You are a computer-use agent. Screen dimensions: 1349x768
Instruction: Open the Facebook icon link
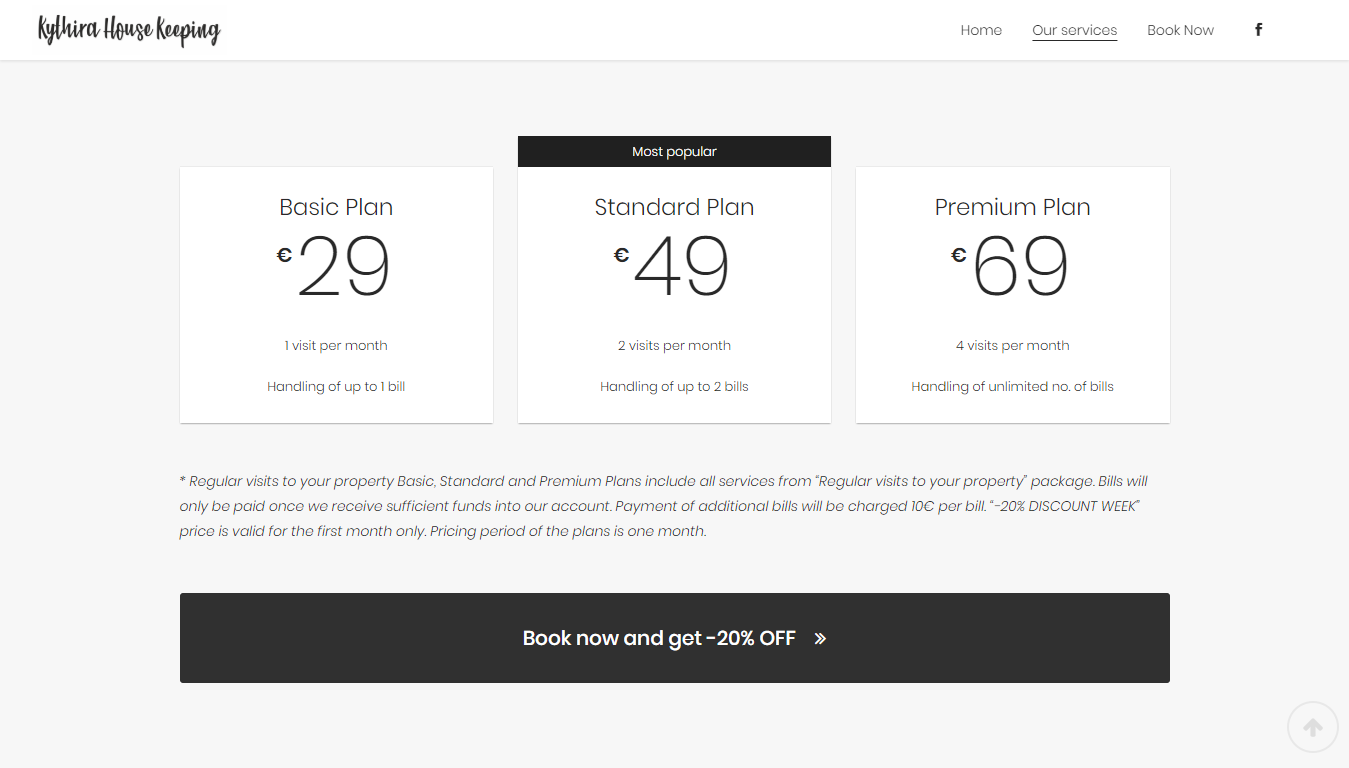pyautogui.click(x=1258, y=30)
